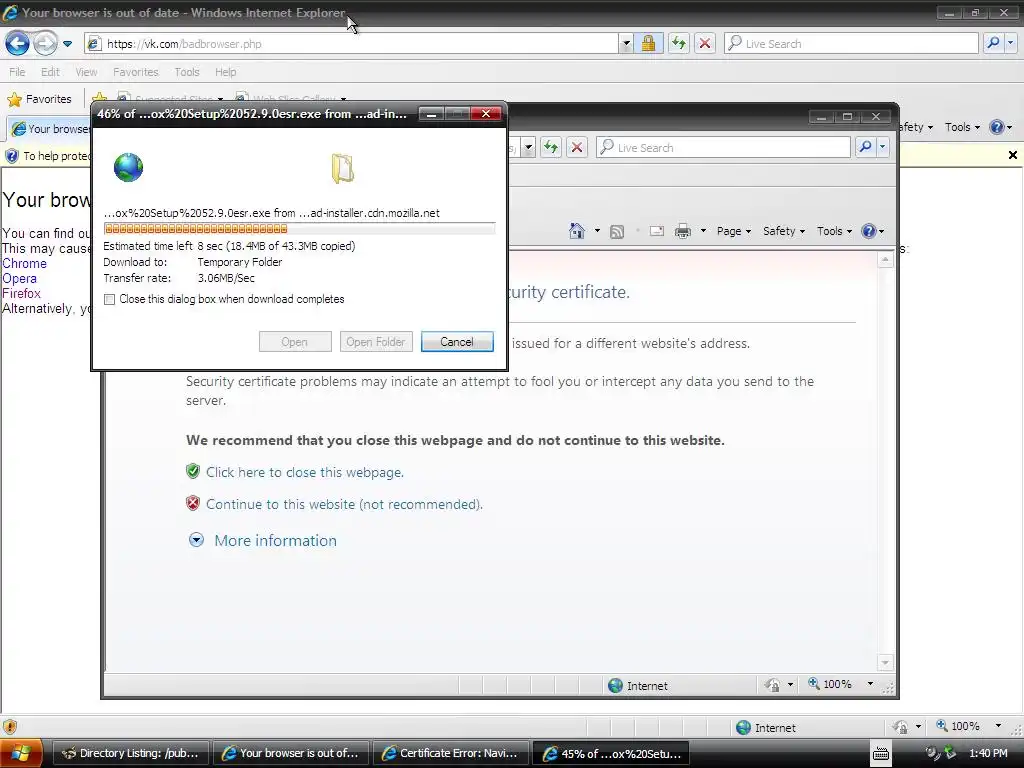This screenshot has height=768, width=1024.
Task: Open Page menu in certificate window
Action: [734, 231]
